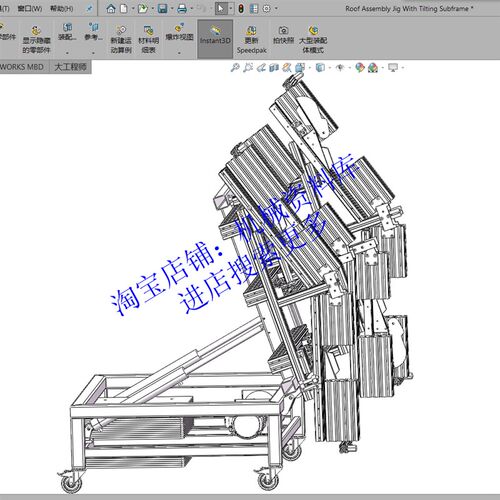Image resolution: width=500 pixels, height=500 pixels.
Task: Expand the New document dropdown arrow
Action: [x=132, y=8]
